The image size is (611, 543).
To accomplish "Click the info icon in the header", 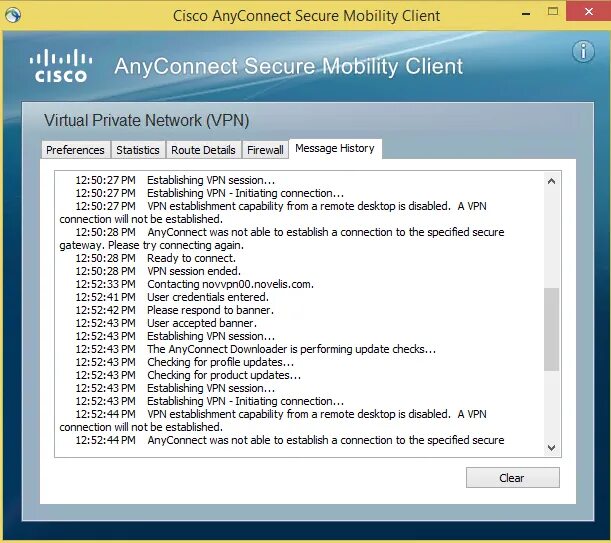I will [x=583, y=51].
